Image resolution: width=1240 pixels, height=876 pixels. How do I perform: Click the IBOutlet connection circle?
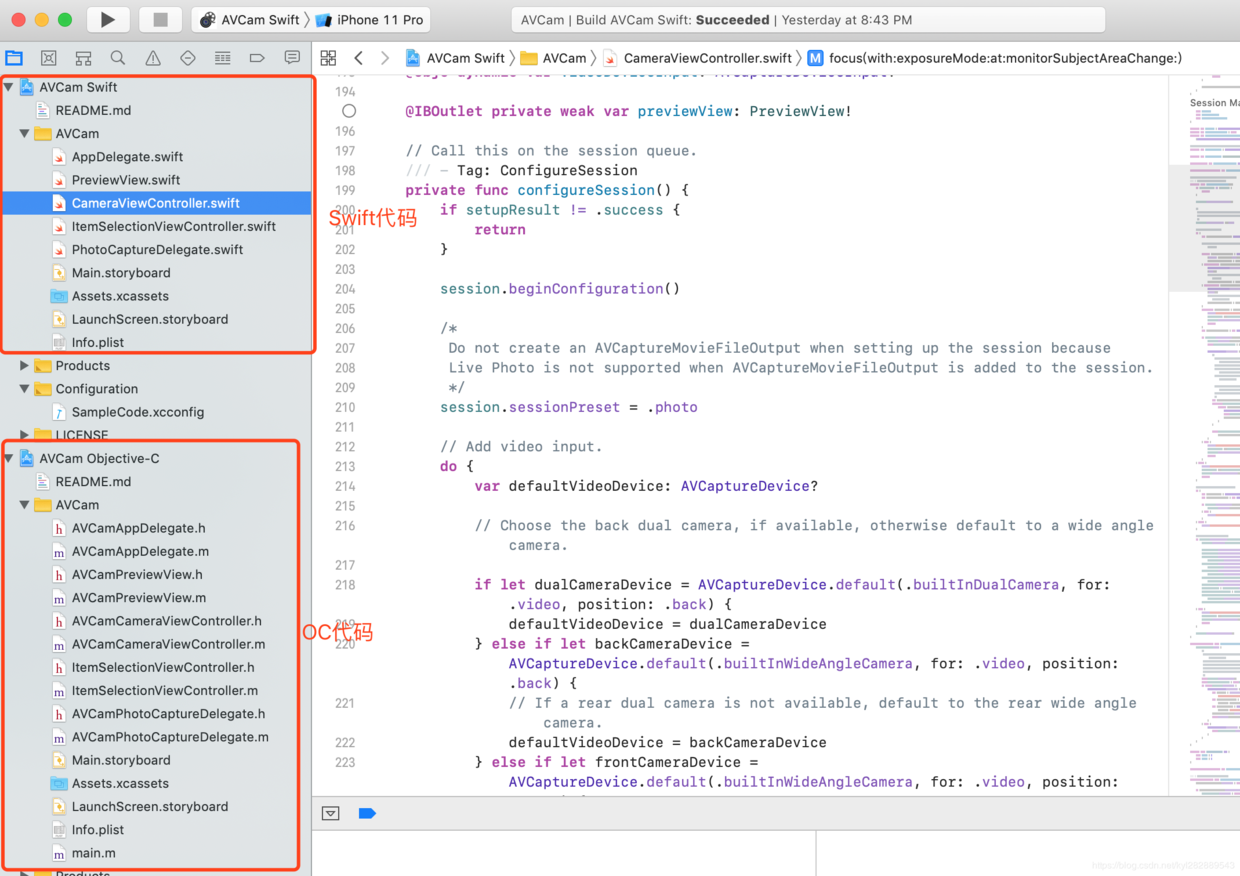348,111
